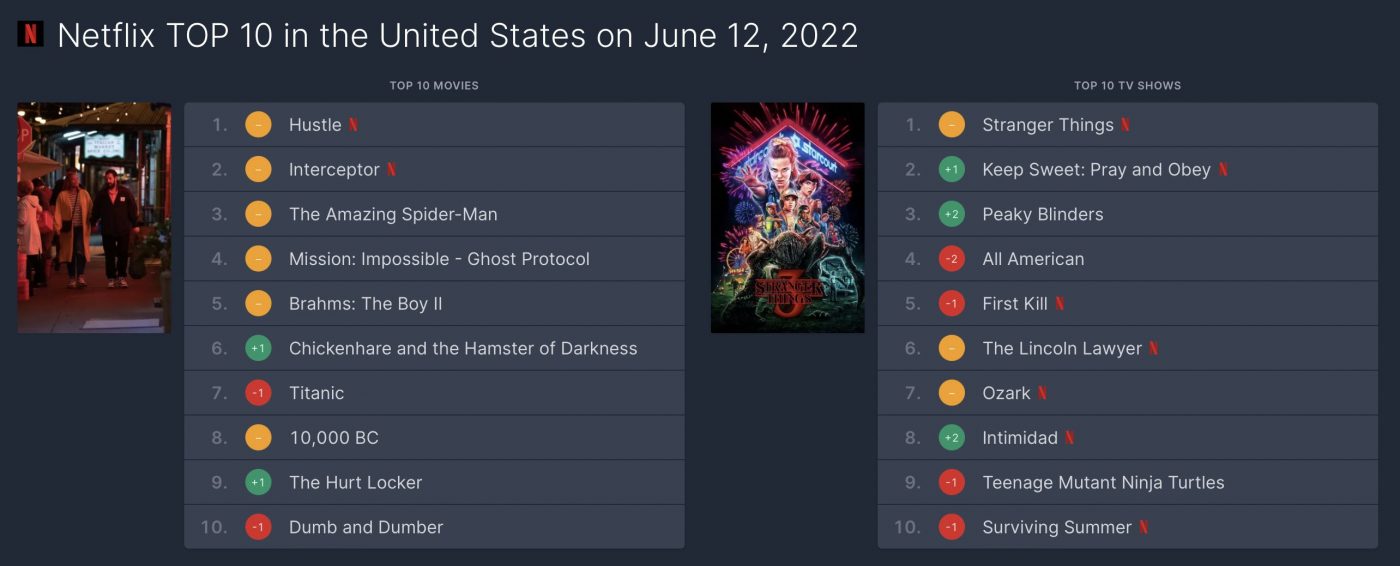
Task: Click the Netflix N icon after Surviving Summer
Action: coord(1143,527)
